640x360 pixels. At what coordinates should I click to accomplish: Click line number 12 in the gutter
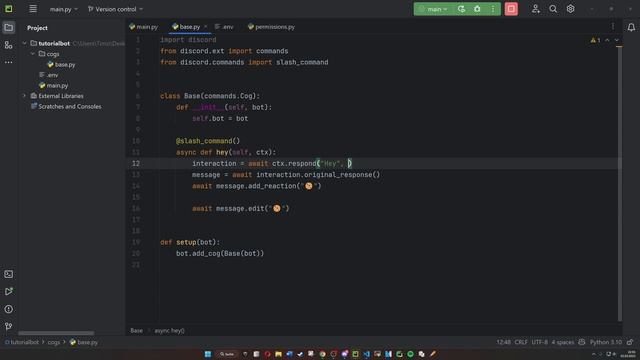point(136,163)
